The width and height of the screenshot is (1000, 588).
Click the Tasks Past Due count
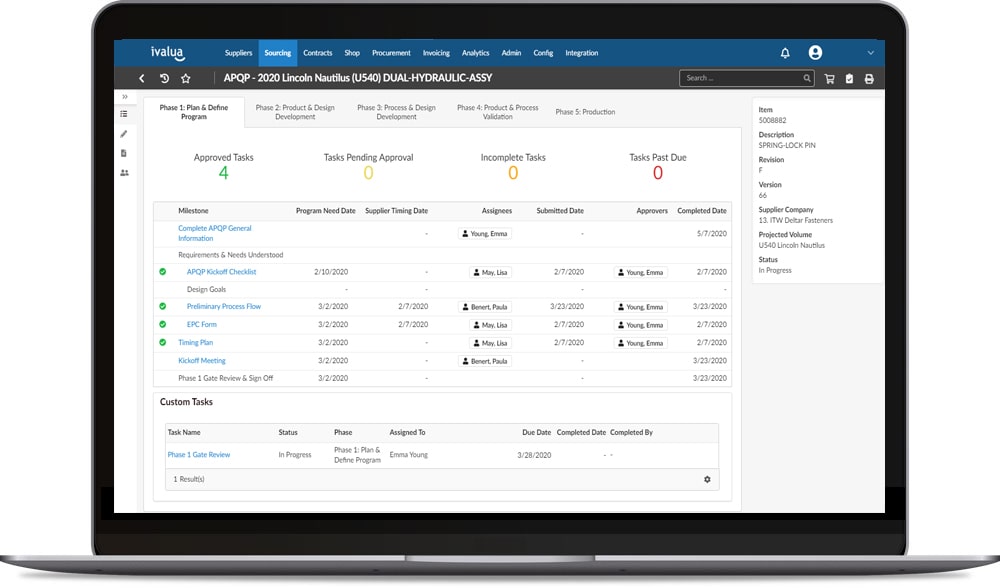point(658,173)
